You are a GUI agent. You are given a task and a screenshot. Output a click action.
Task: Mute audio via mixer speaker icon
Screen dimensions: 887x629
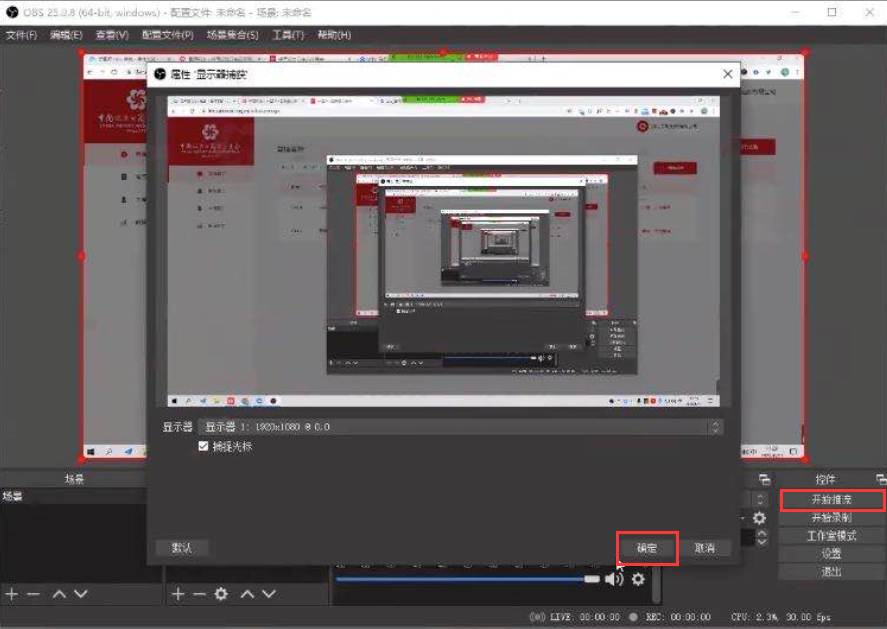613,579
